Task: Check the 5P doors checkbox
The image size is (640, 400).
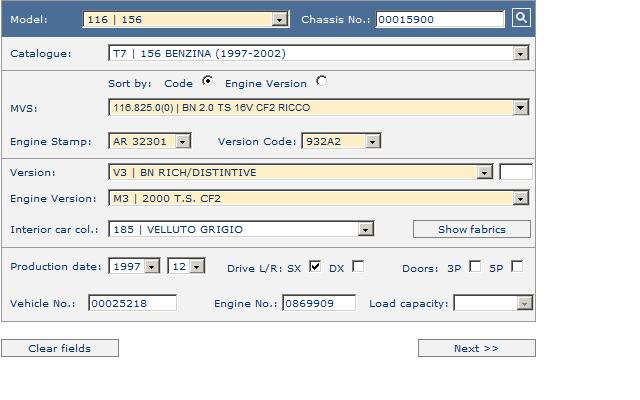Action: tap(517, 267)
